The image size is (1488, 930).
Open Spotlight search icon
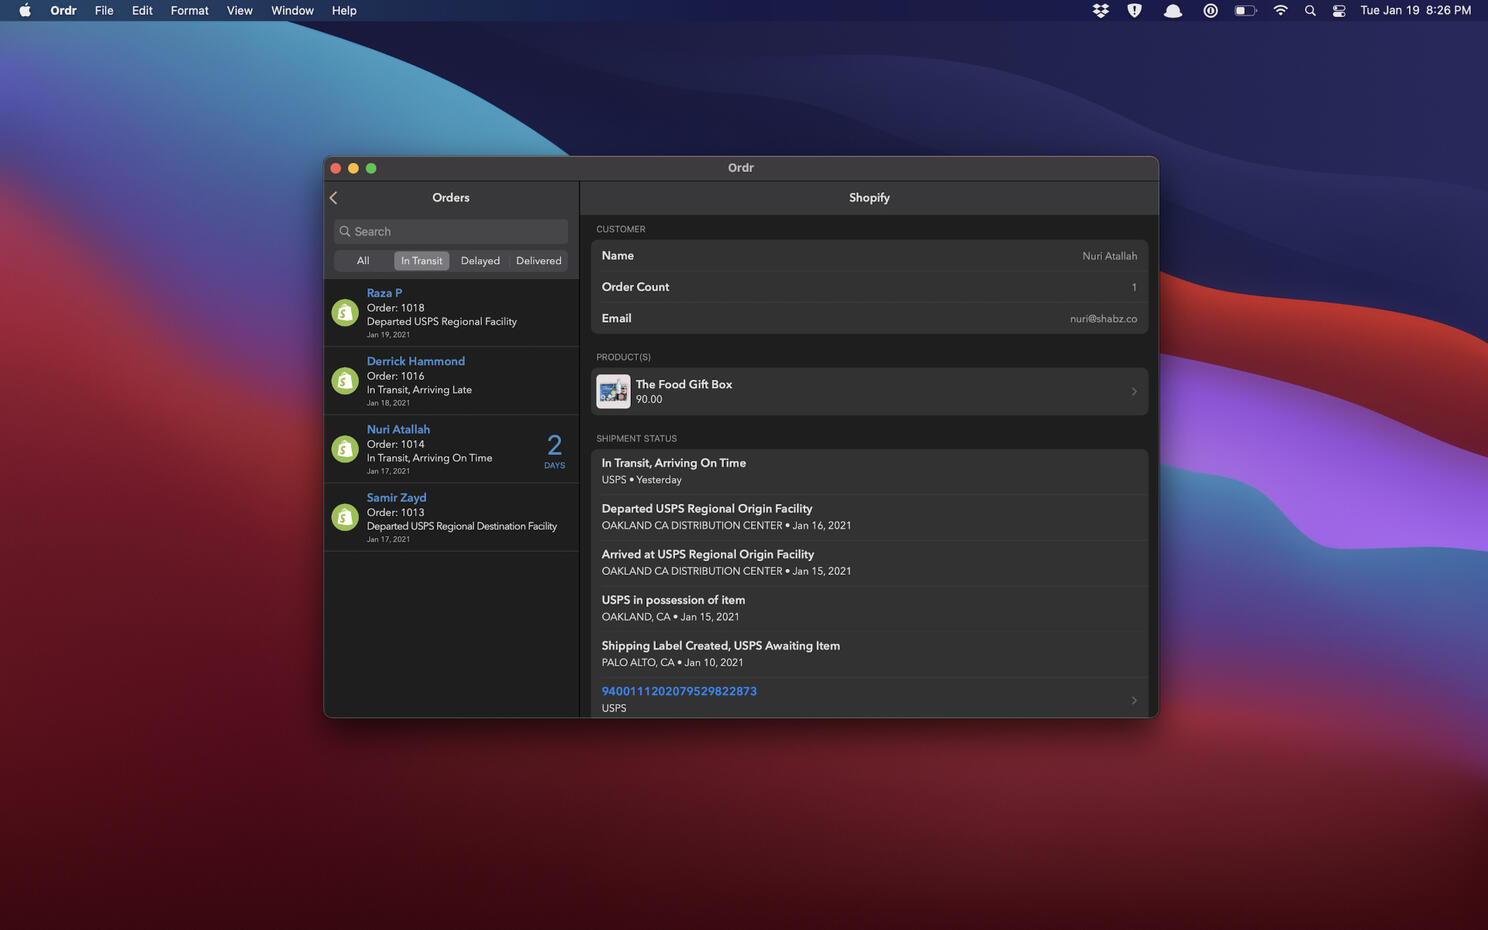tap(1310, 10)
